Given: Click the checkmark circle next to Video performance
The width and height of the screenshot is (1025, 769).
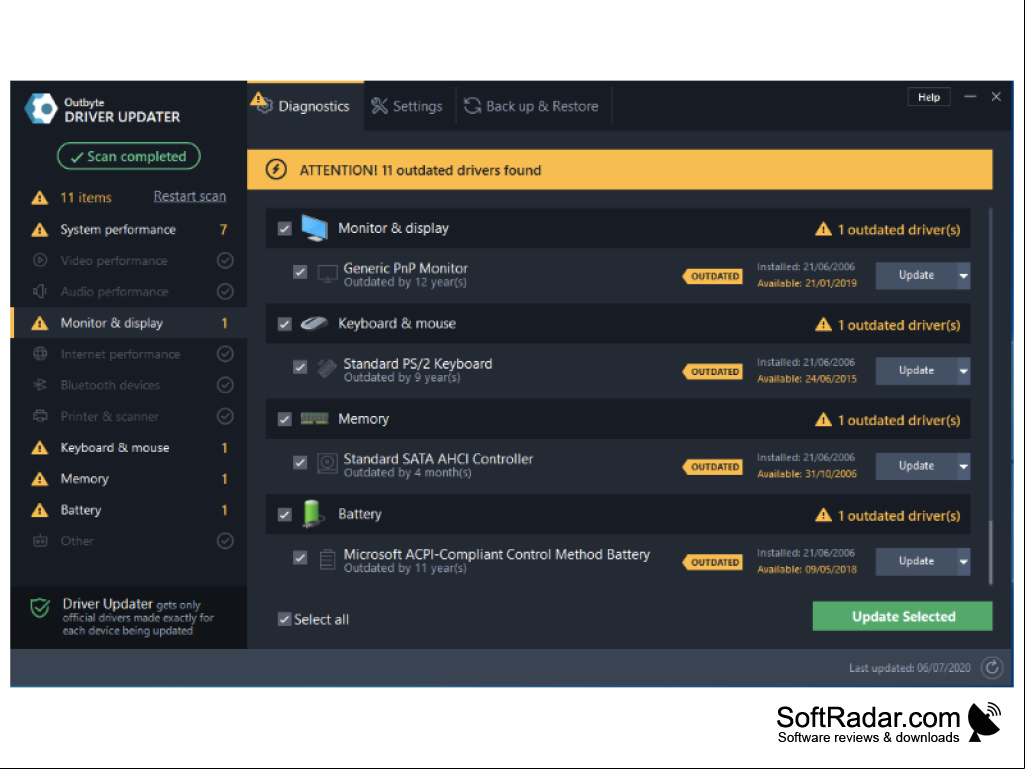Looking at the screenshot, I should 225,260.
